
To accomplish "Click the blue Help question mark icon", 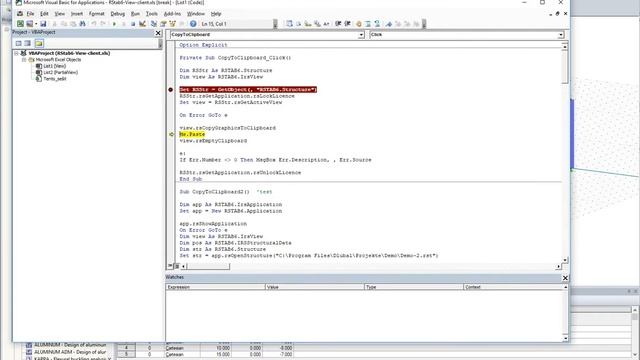I will coord(193,24).
